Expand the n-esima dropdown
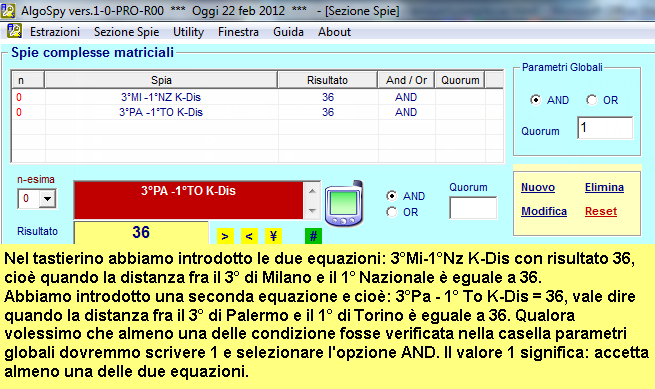The height and width of the screenshot is (389, 655). (47, 198)
